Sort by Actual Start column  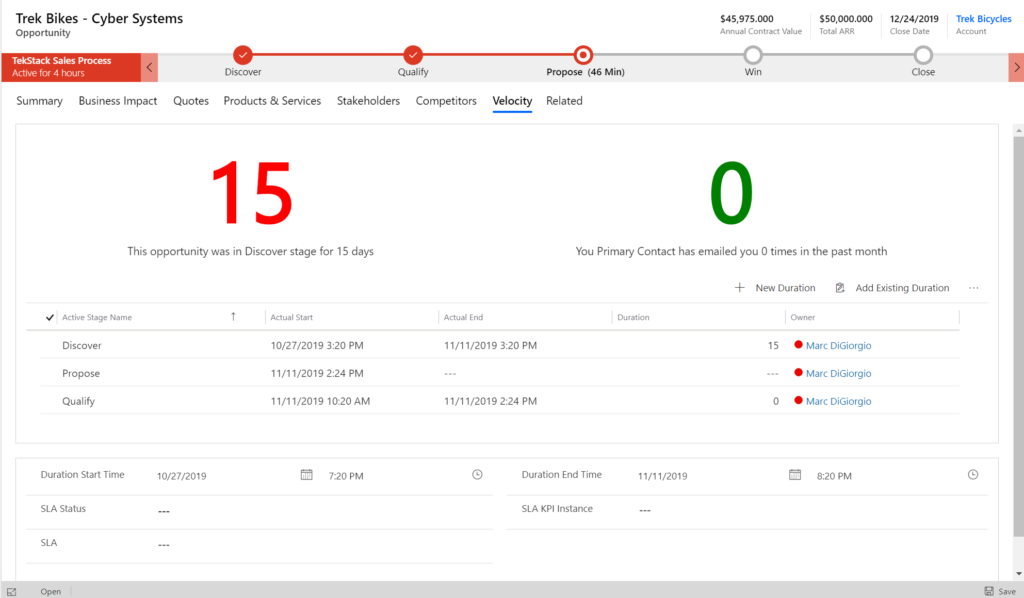pyautogui.click(x=291, y=317)
